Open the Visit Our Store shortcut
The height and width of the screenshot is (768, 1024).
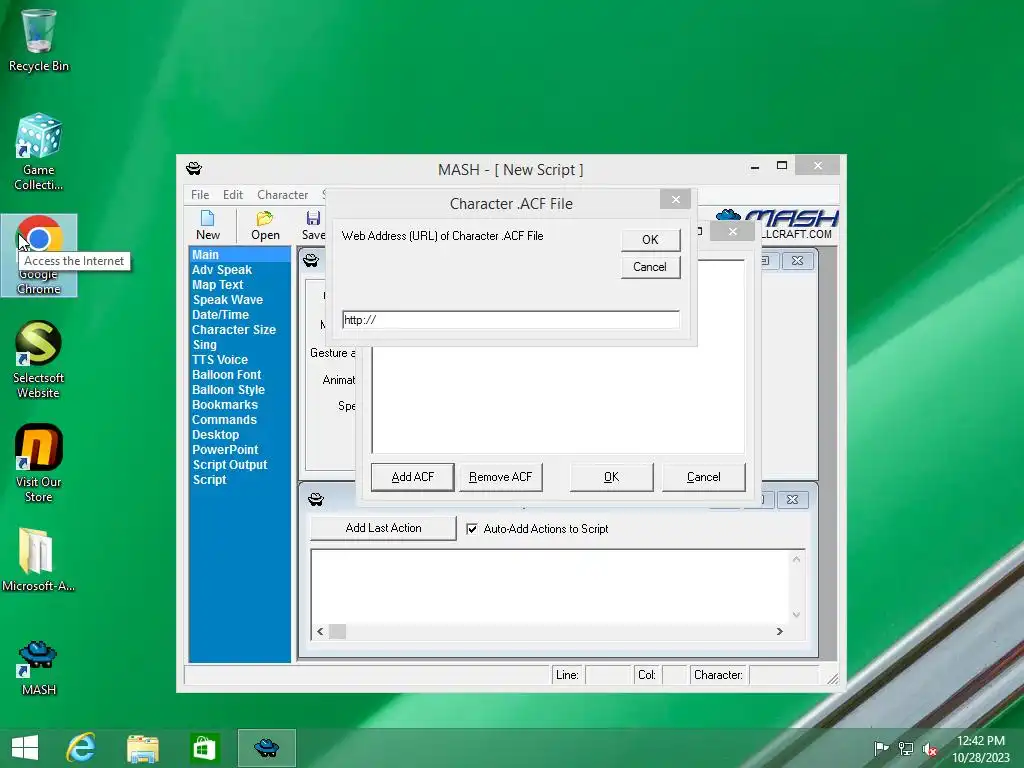point(39,463)
